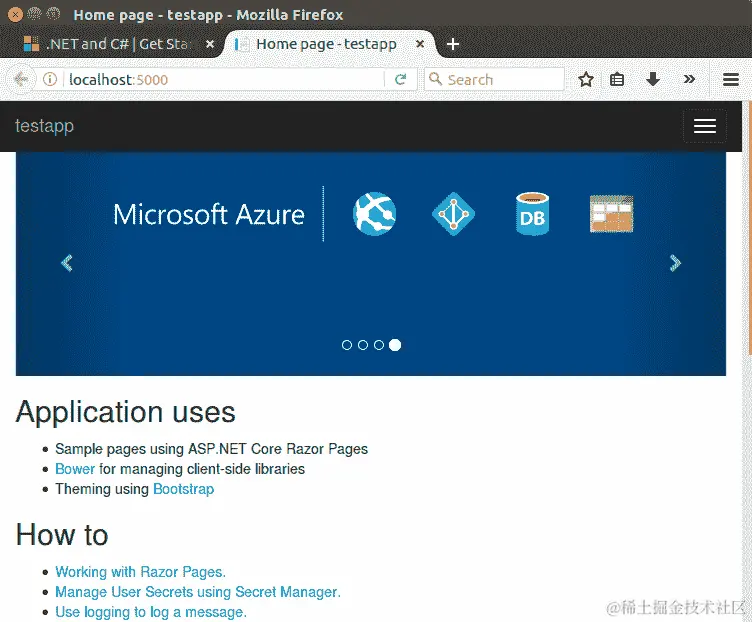This screenshot has width=752, height=622.
Task: Open the Firefox hamburger menu
Action: click(x=730, y=79)
